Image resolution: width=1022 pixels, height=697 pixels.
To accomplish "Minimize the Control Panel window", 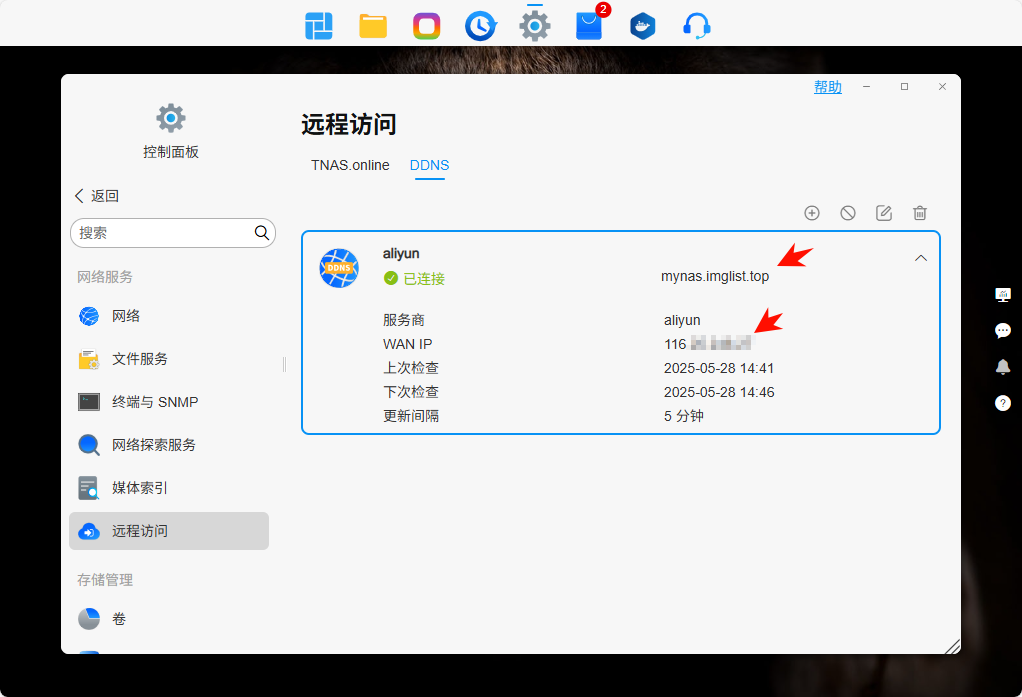I will tap(866, 87).
